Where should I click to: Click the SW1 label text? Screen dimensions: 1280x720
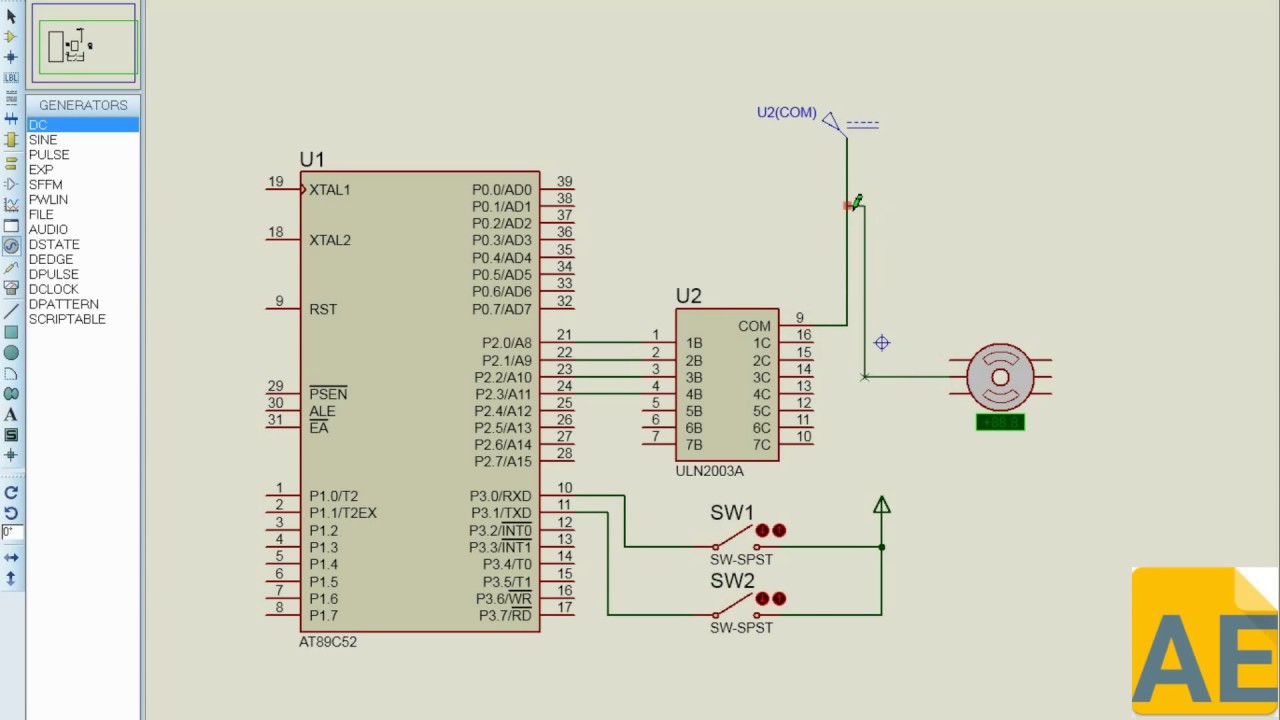coord(732,513)
